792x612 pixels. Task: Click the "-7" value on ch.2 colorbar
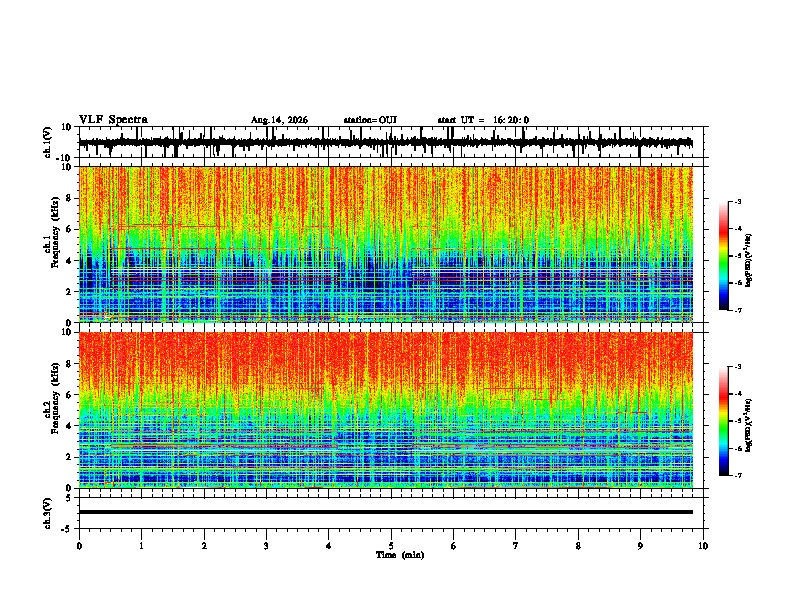[x=737, y=476]
